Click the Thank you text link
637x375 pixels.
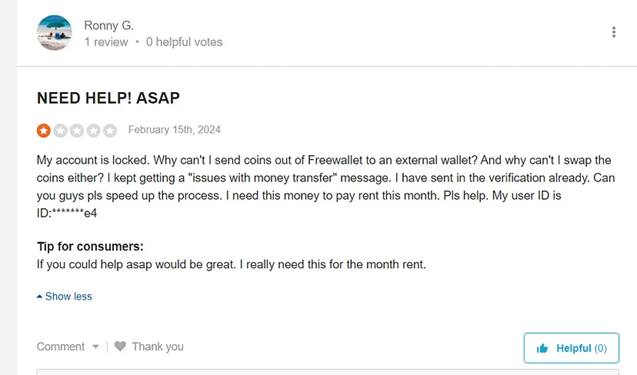[x=158, y=347]
